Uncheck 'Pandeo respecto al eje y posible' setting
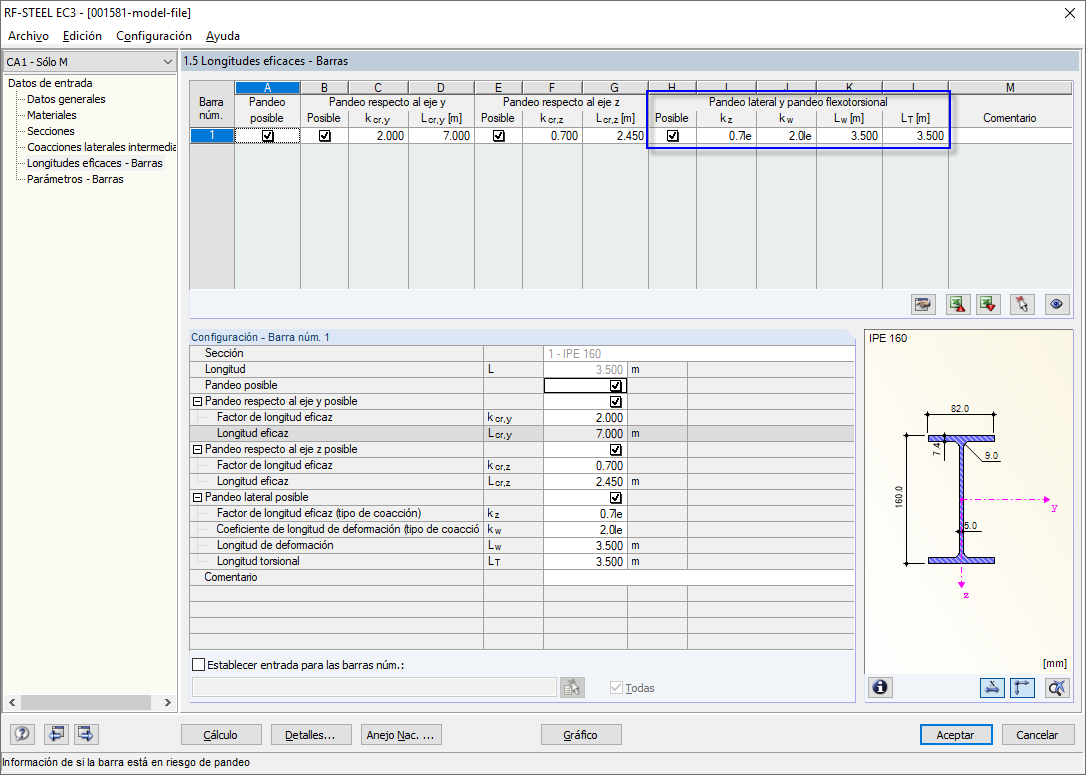 pyautogui.click(x=615, y=402)
